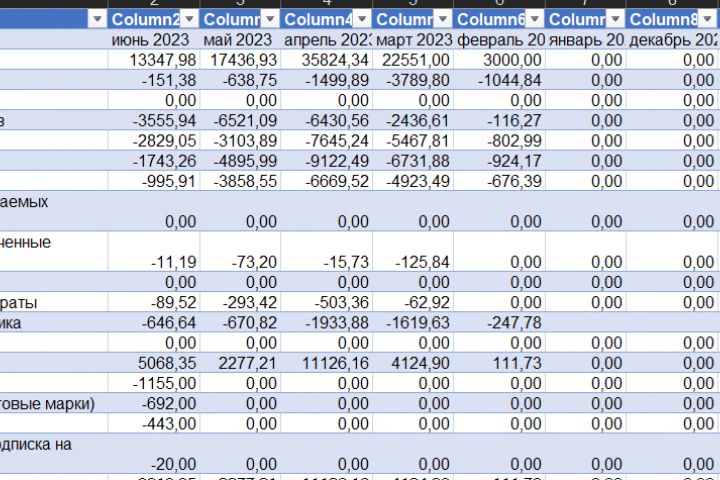Select the Column8 header cell
The width and height of the screenshot is (720, 480).
[672, 19]
